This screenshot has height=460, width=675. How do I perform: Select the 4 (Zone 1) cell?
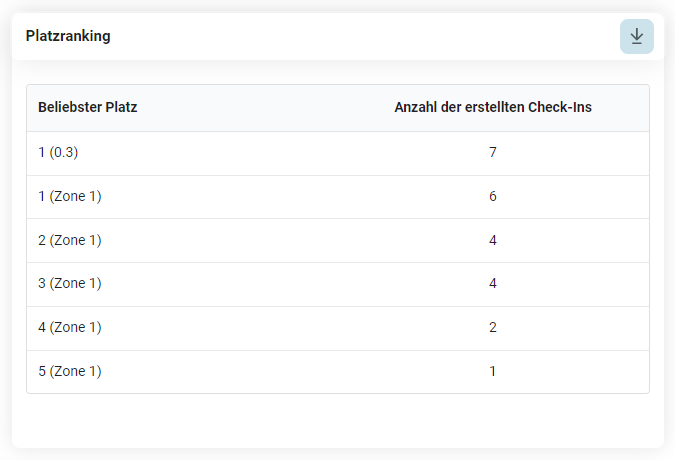coord(70,327)
